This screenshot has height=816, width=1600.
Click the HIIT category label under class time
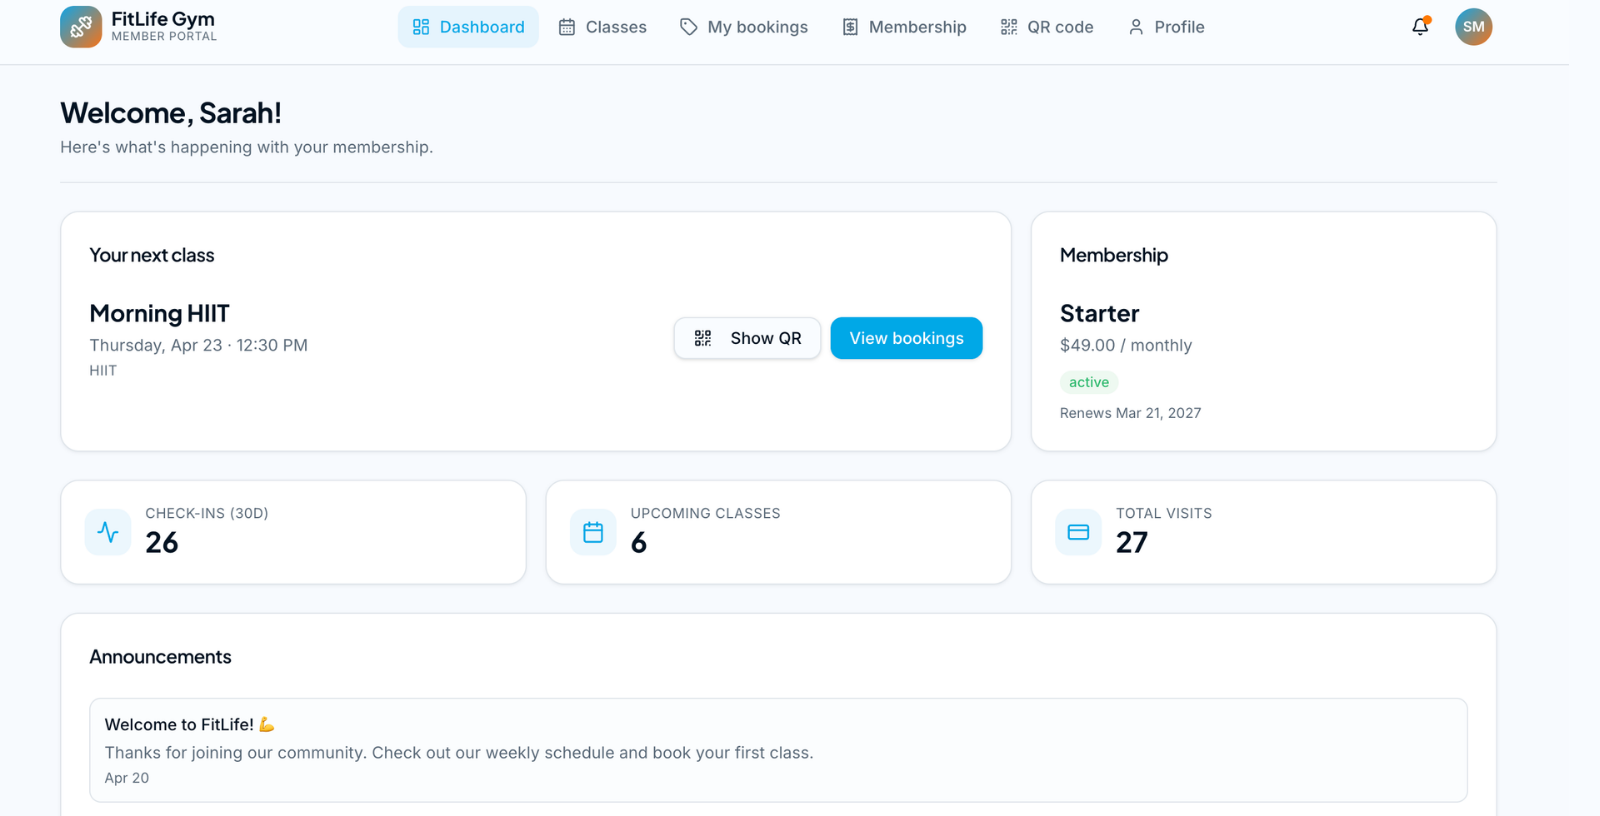[103, 370]
